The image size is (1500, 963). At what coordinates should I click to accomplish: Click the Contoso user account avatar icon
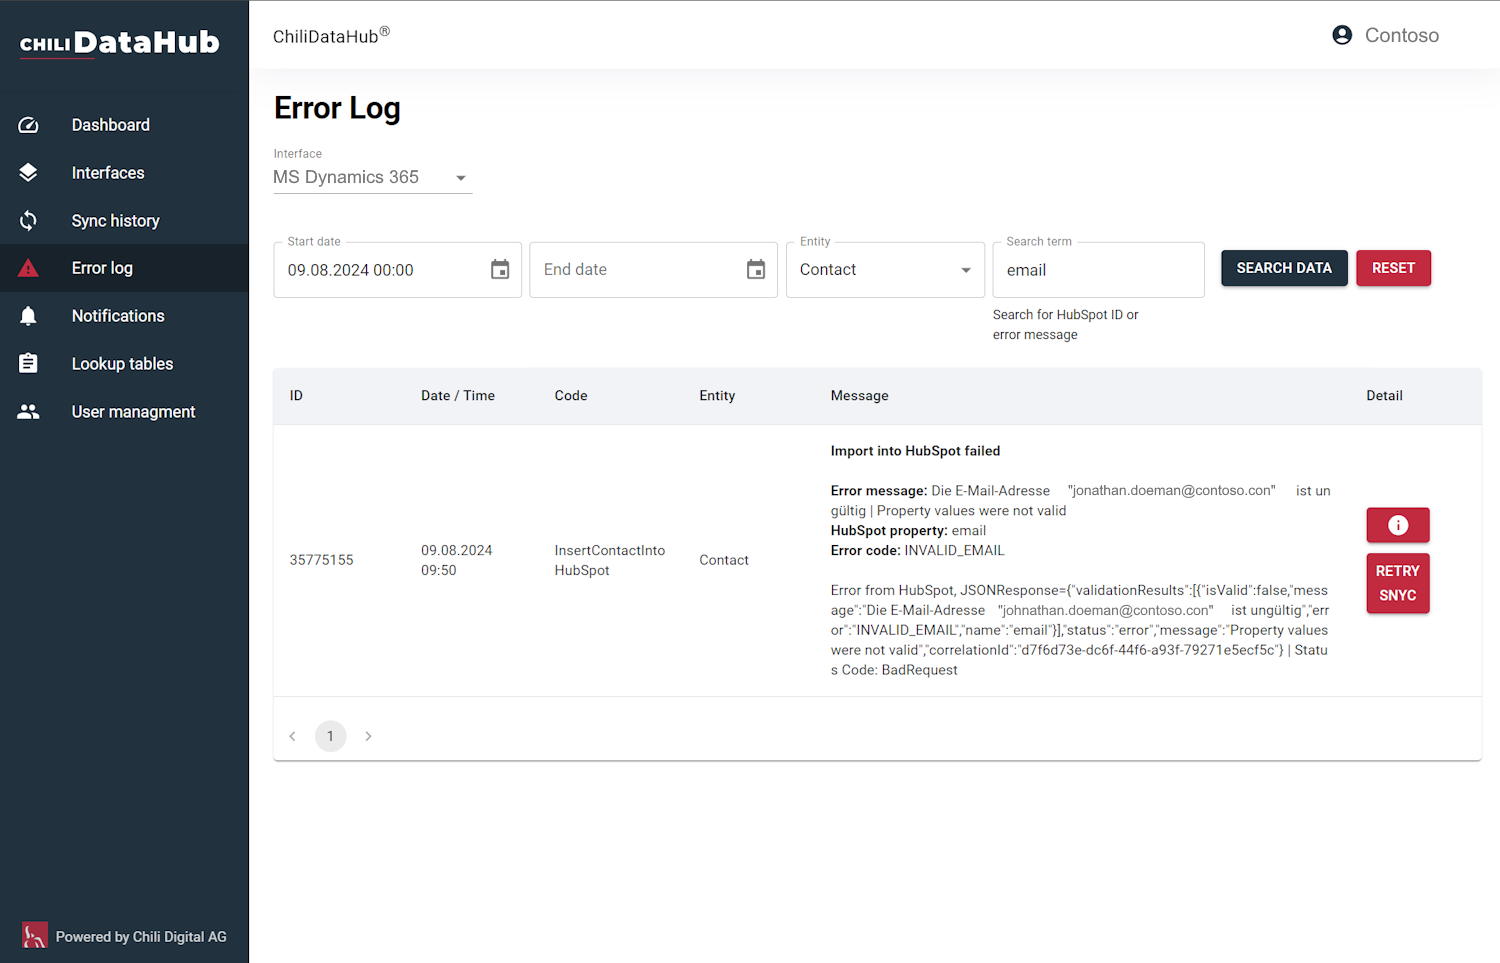pyautogui.click(x=1342, y=35)
